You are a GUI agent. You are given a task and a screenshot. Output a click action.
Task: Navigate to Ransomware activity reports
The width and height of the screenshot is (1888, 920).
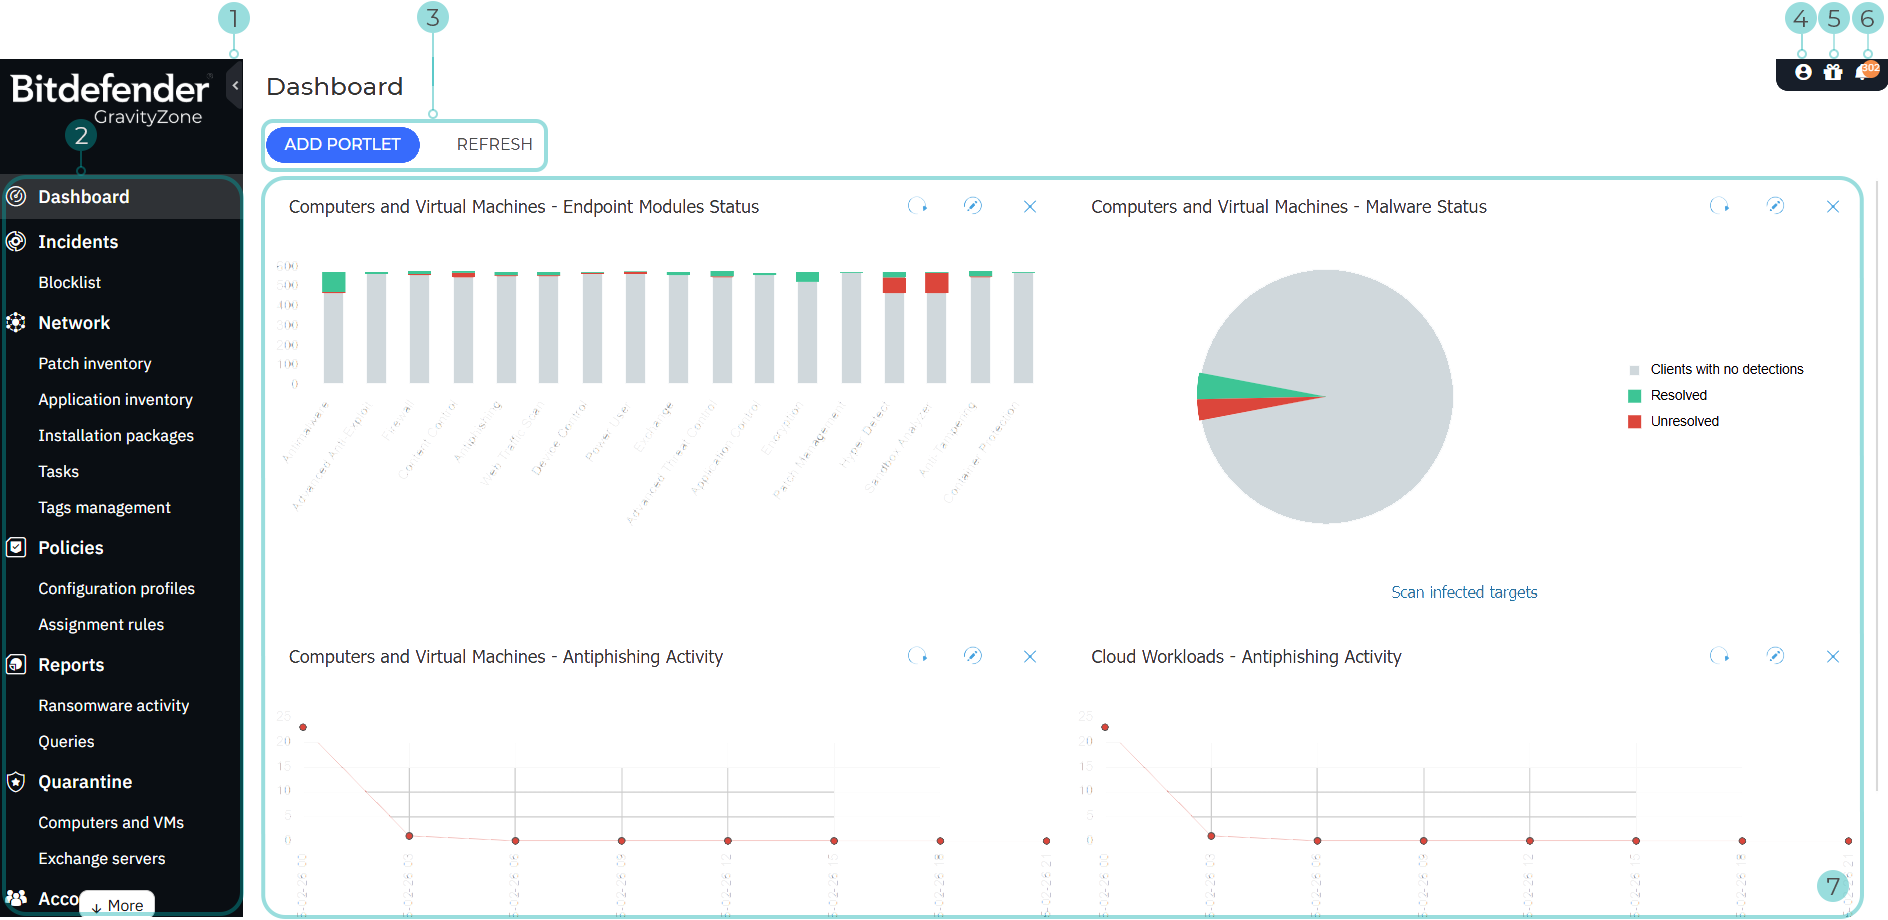113,705
